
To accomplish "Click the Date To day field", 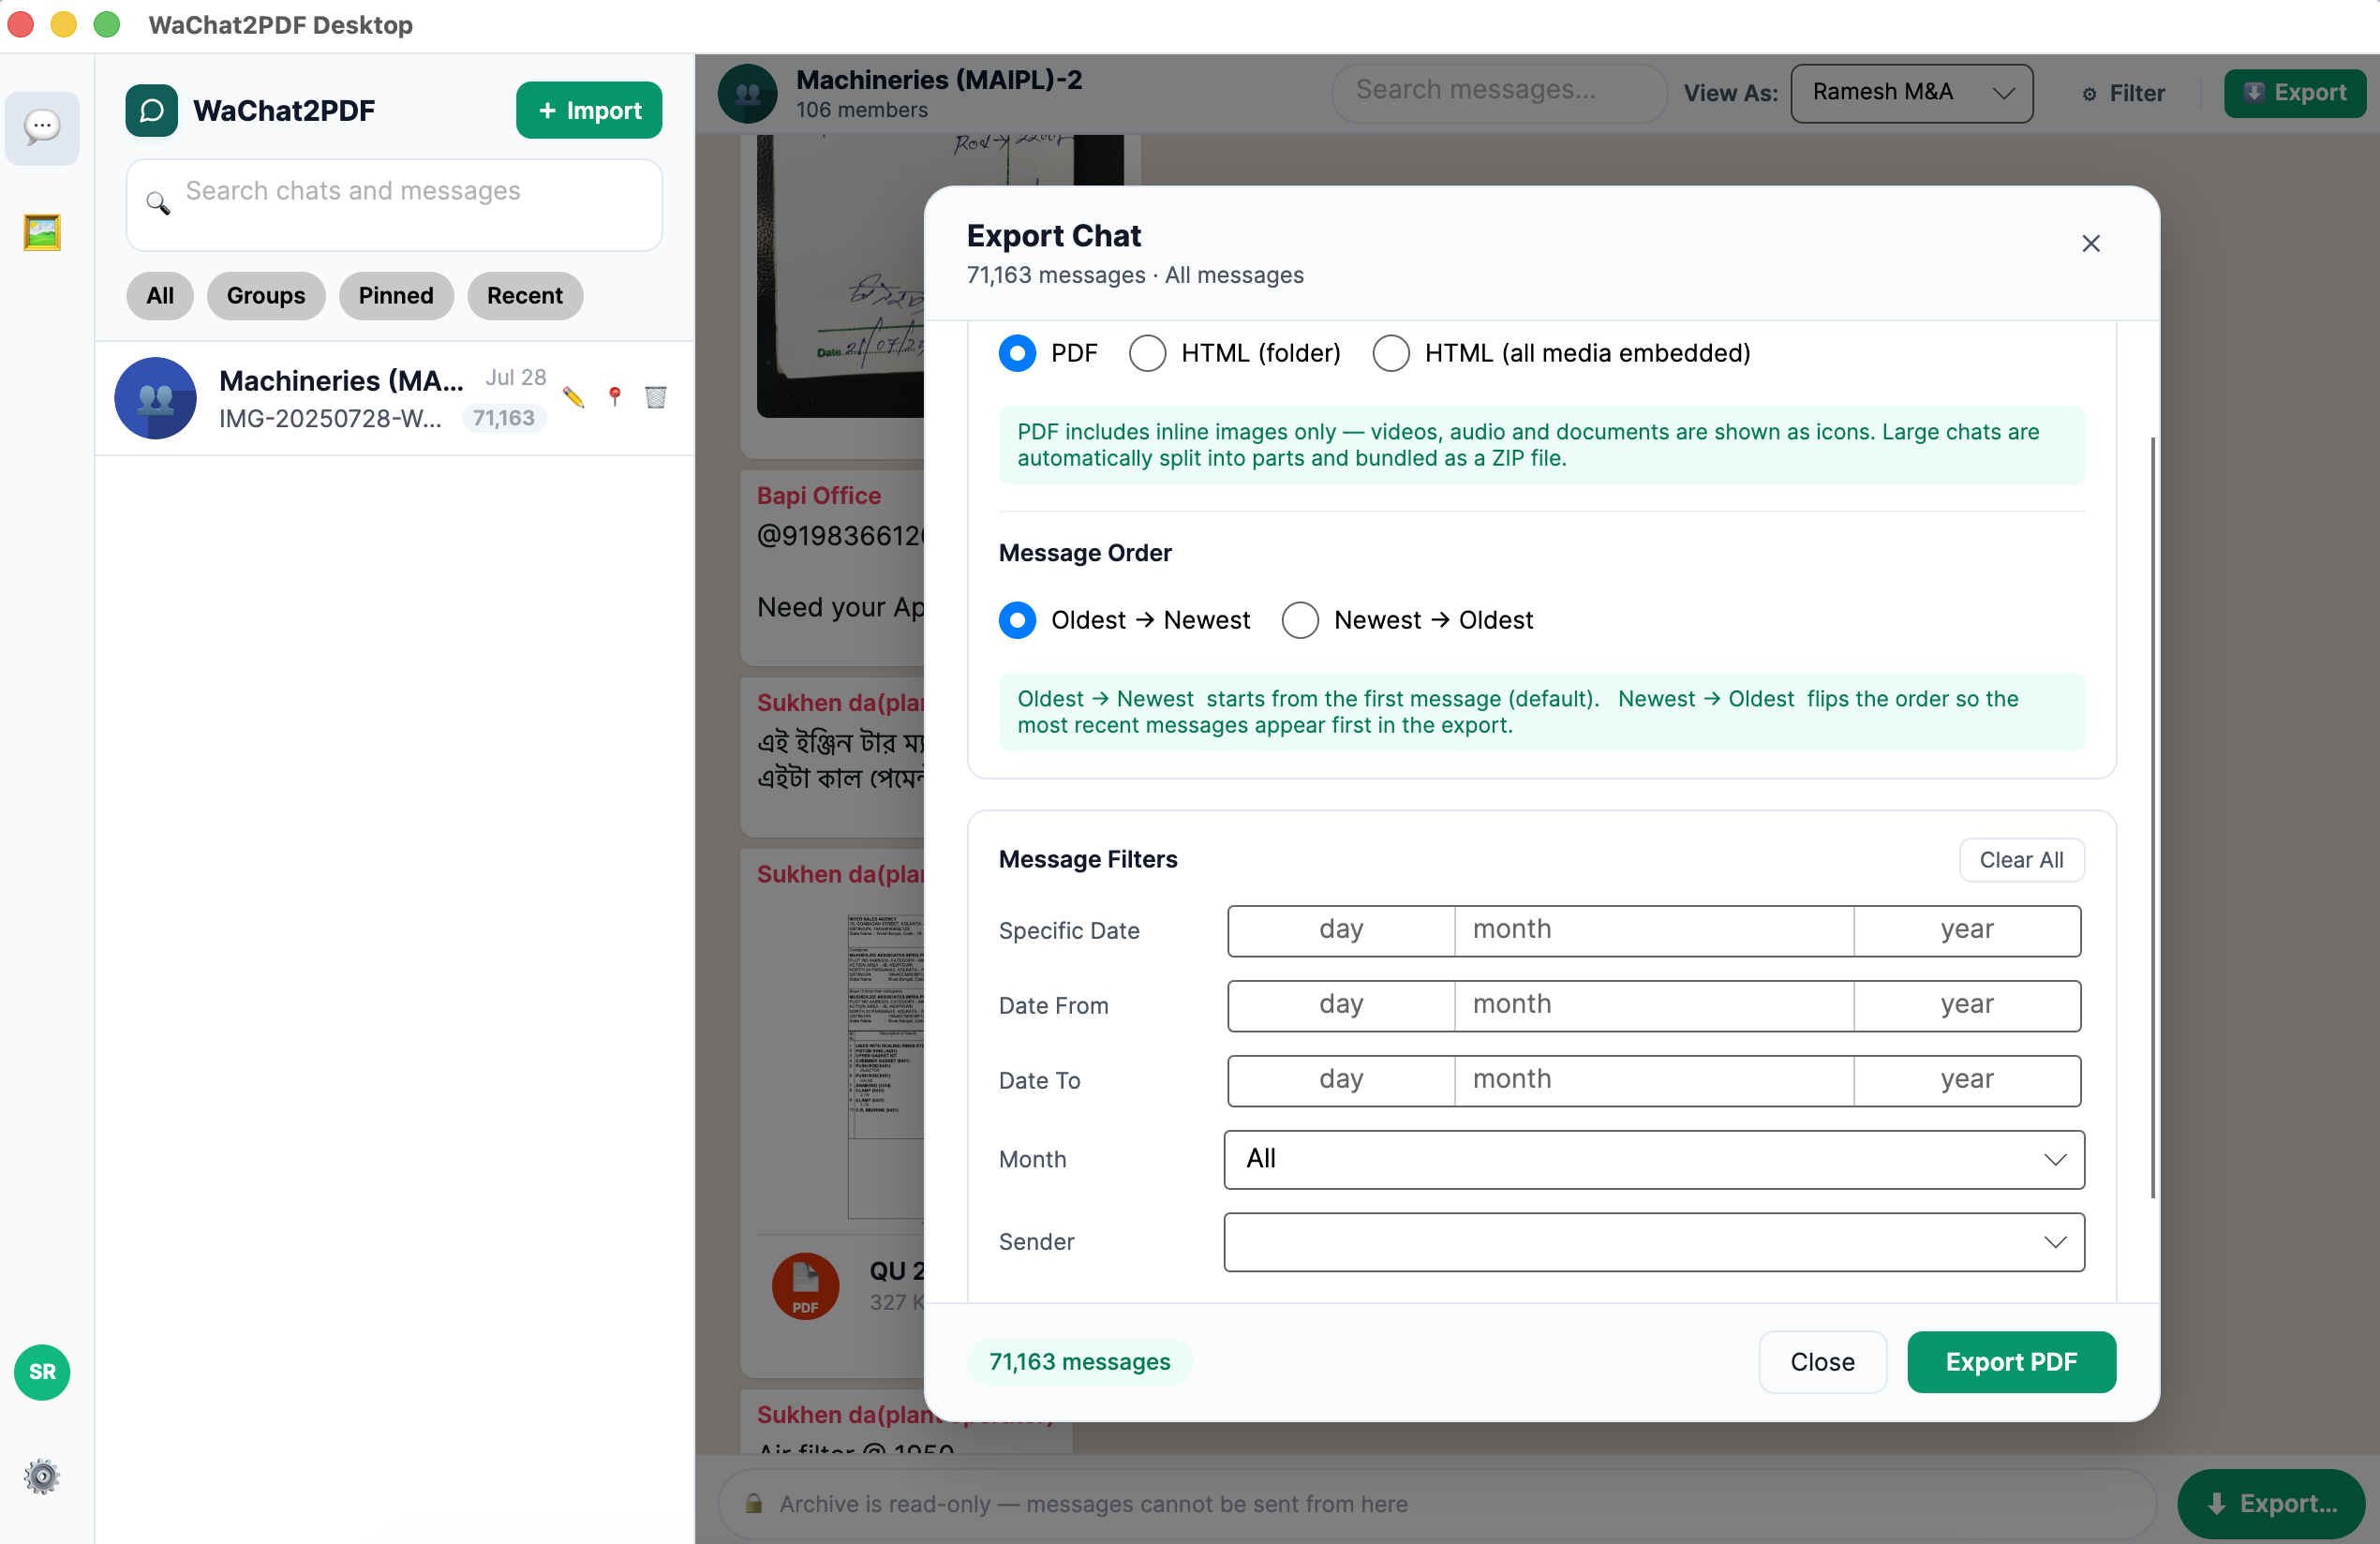I will pyautogui.click(x=1341, y=1080).
